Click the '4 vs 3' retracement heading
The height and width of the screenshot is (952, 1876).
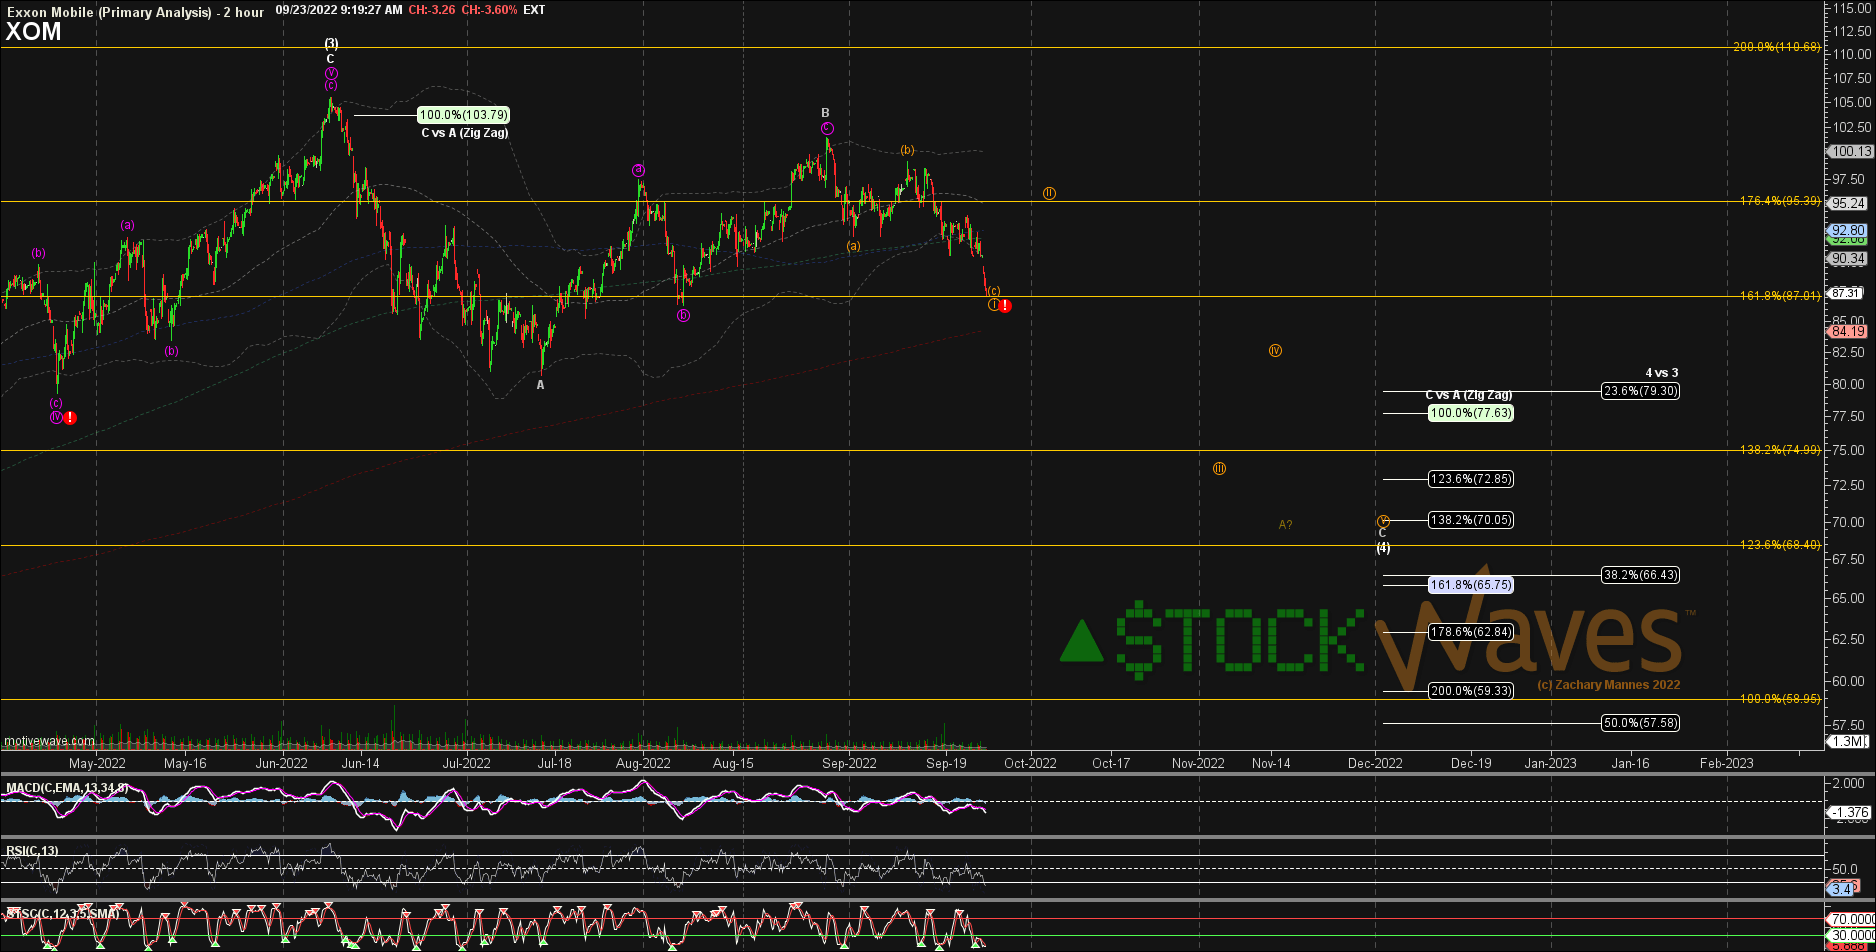coord(1662,373)
